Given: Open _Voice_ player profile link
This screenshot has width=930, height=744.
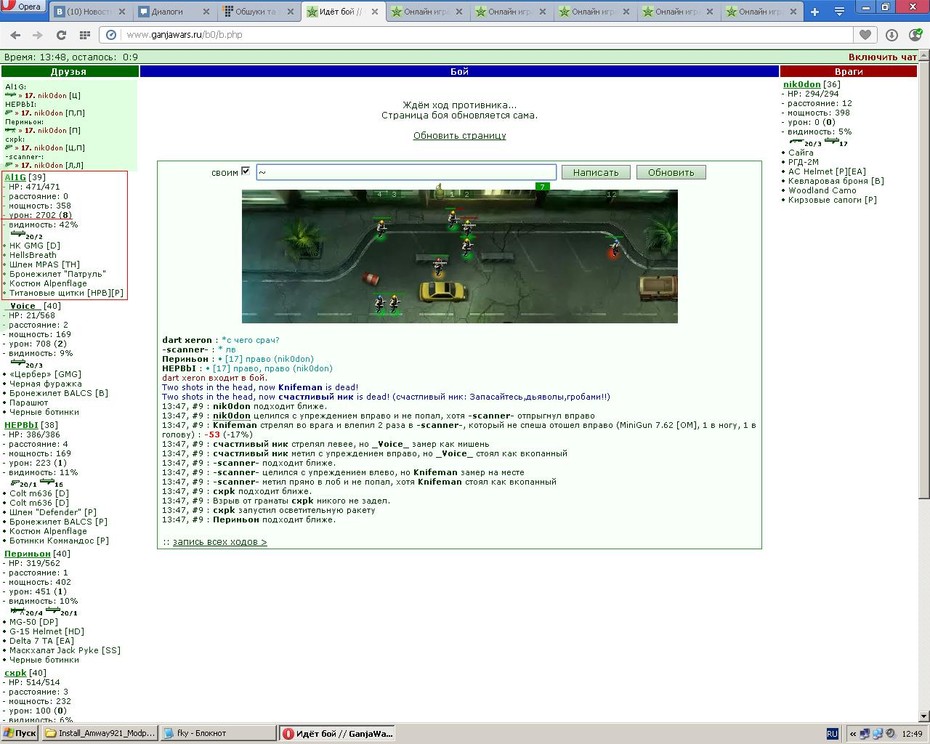Looking at the screenshot, I should (x=23, y=306).
